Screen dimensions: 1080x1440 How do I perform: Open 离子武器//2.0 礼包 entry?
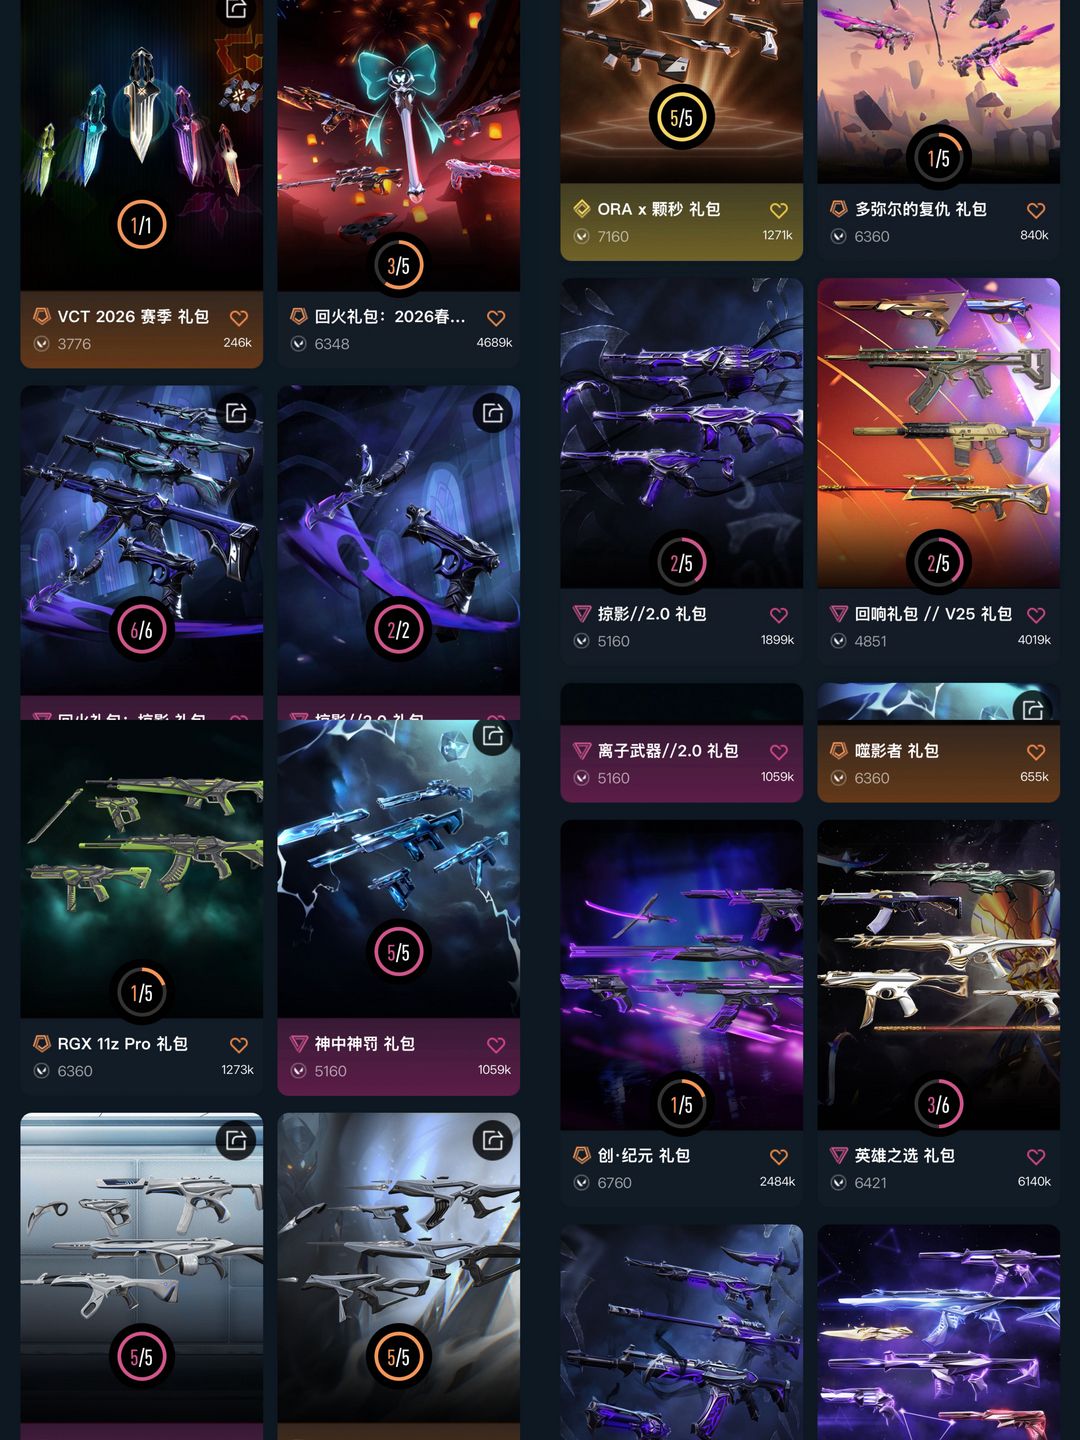point(682,763)
